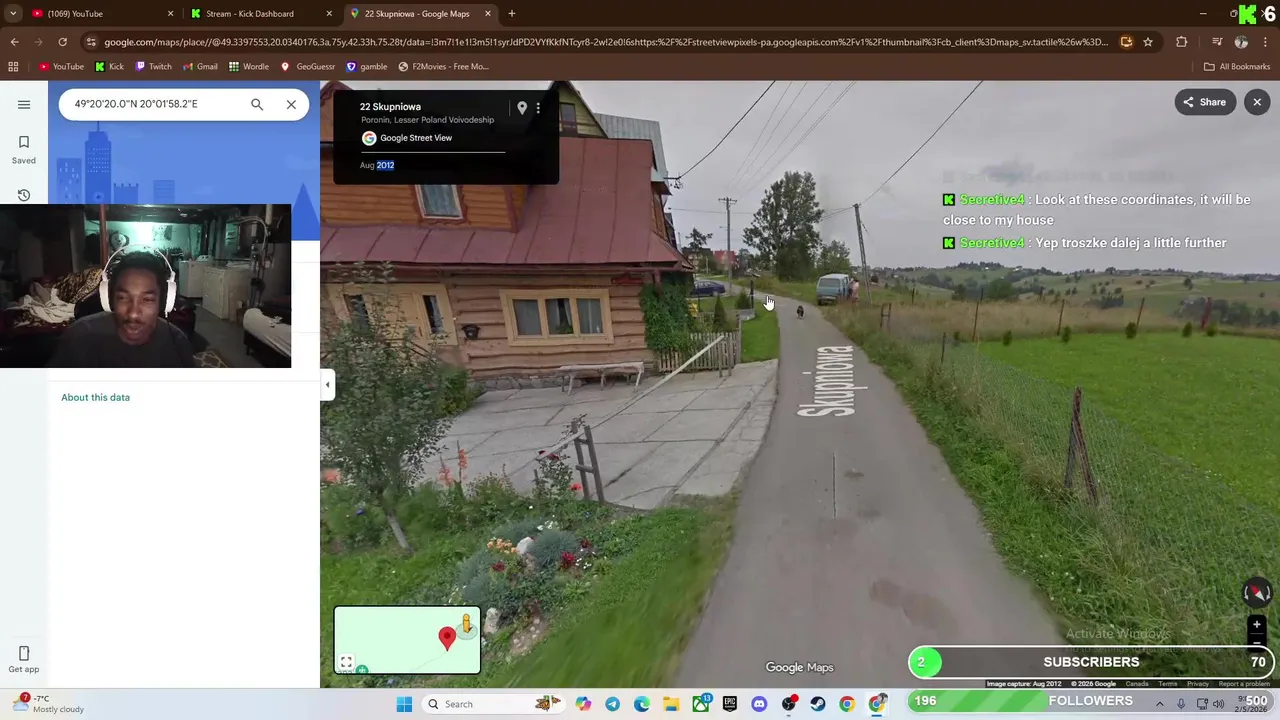This screenshot has height=720, width=1280.
Task: Open Epic Games from the taskbar
Action: pyautogui.click(x=730, y=704)
